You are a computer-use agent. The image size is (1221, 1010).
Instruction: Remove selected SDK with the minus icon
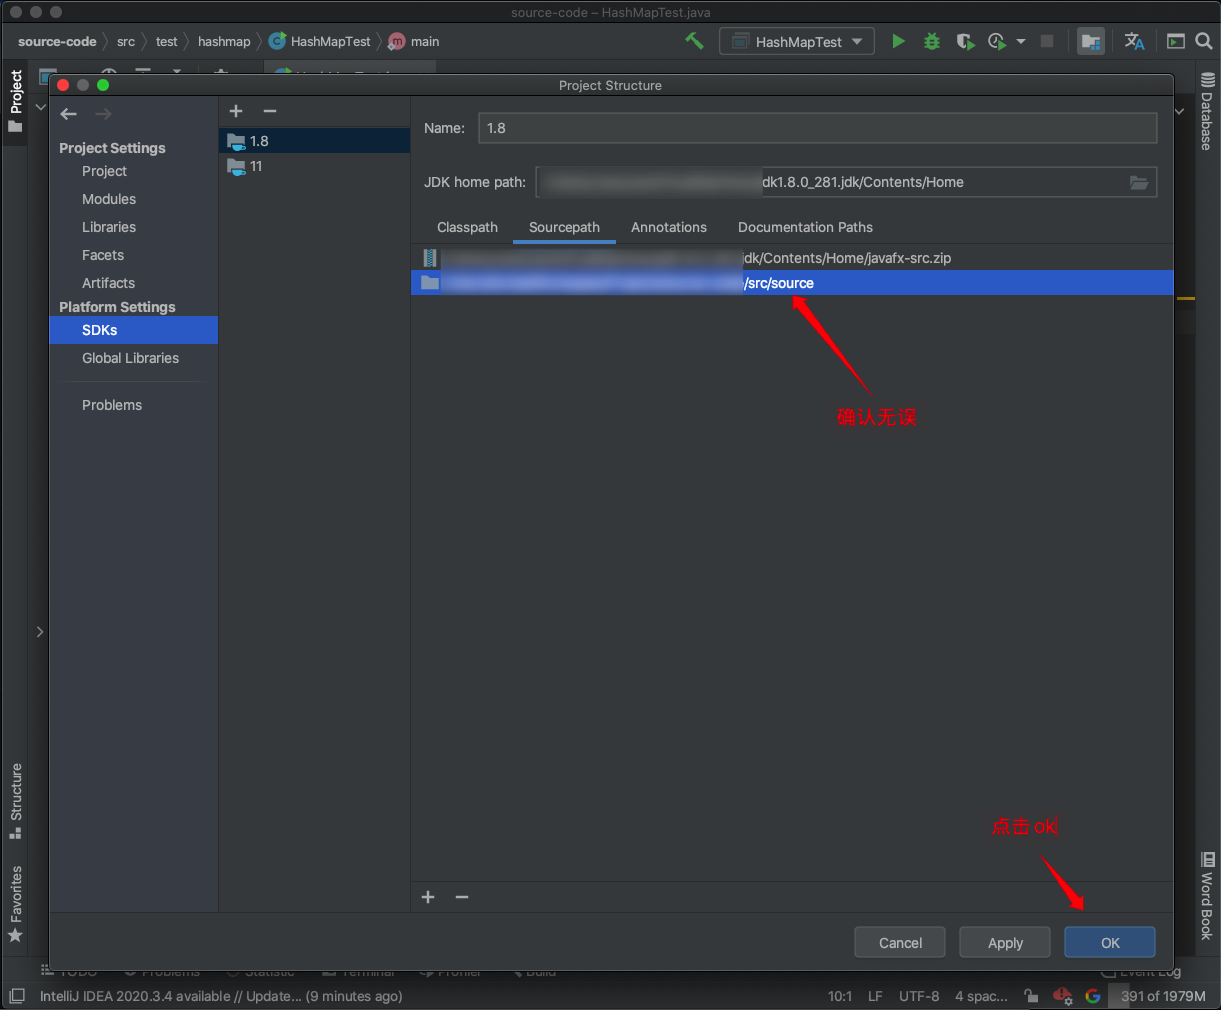270,111
